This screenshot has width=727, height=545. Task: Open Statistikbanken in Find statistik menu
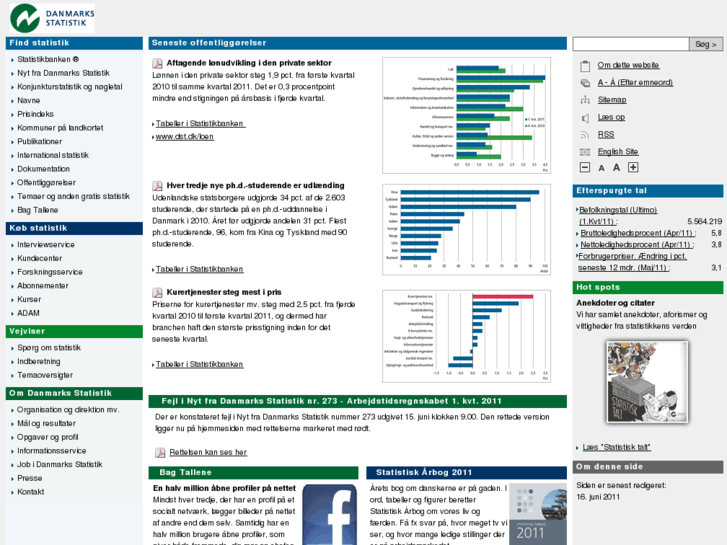pos(48,59)
